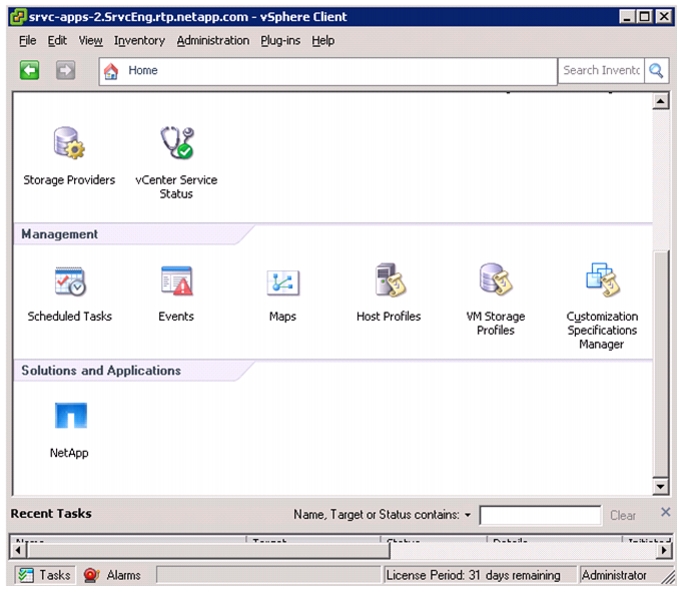Image resolution: width=679 pixels, height=610 pixels.
Task: Click the green Back navigation arrow
Action: (29, 70)
